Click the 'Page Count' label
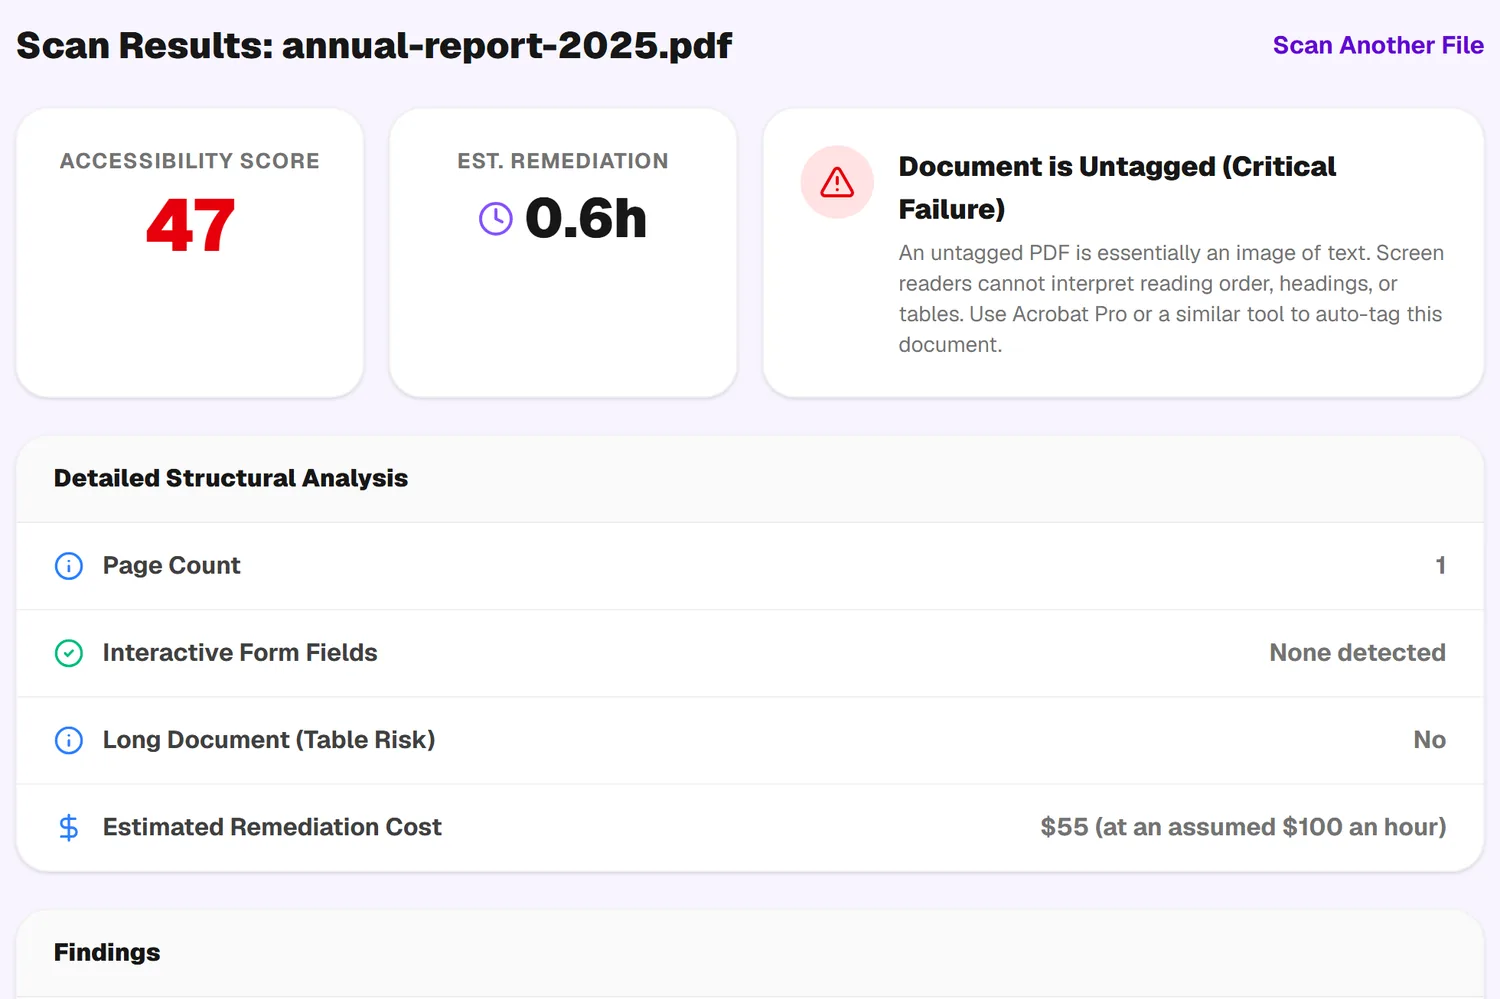 click(172, 566)
